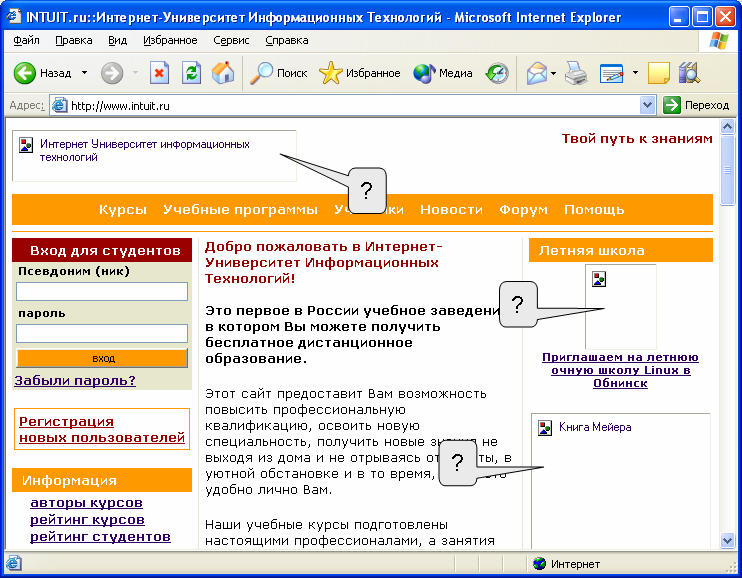742x578 pixels.
Task: Click the Летняя школа section header
Action: 621,250
